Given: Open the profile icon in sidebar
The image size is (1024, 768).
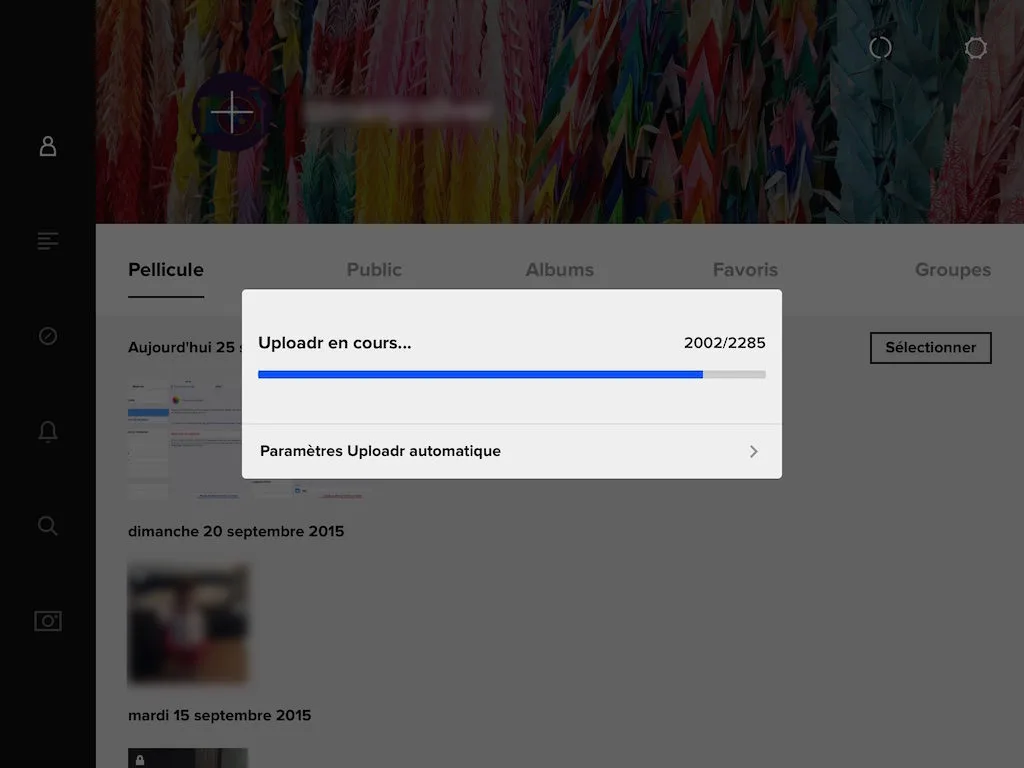Looking at the screenshot, I should [48, 146].
